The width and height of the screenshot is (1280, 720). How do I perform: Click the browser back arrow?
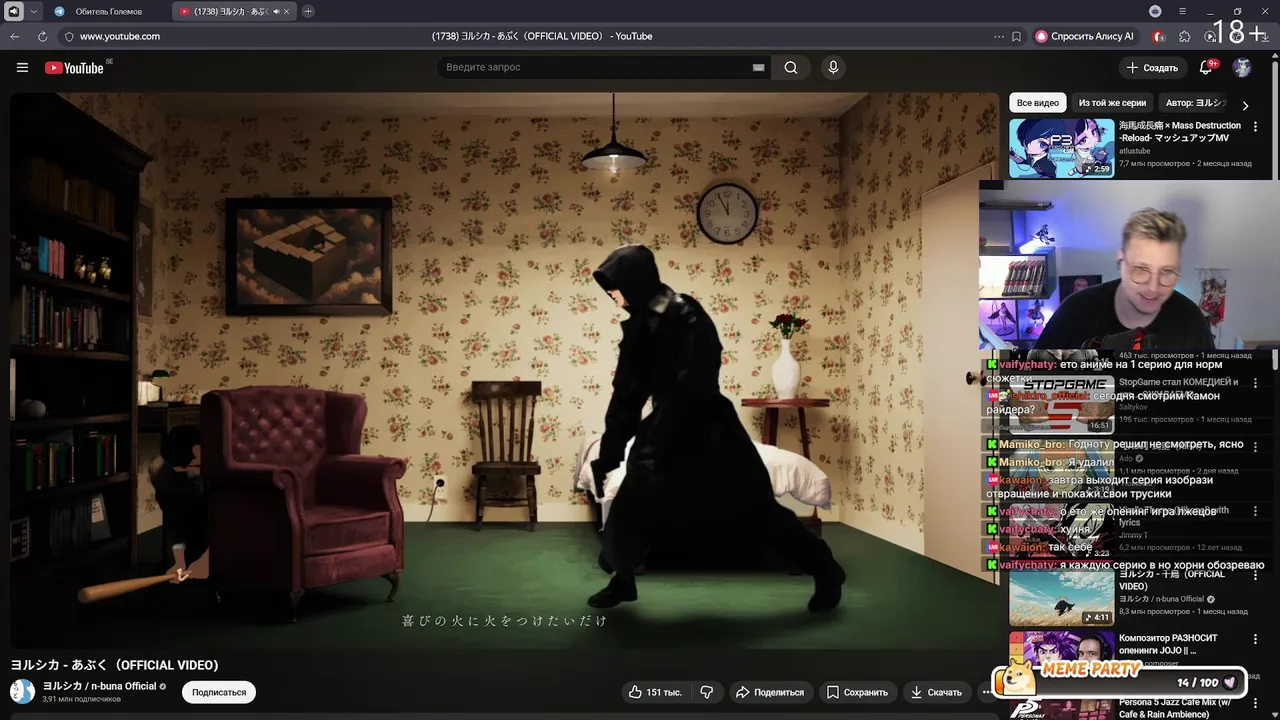pyautogui.click(x=15, y=36)
